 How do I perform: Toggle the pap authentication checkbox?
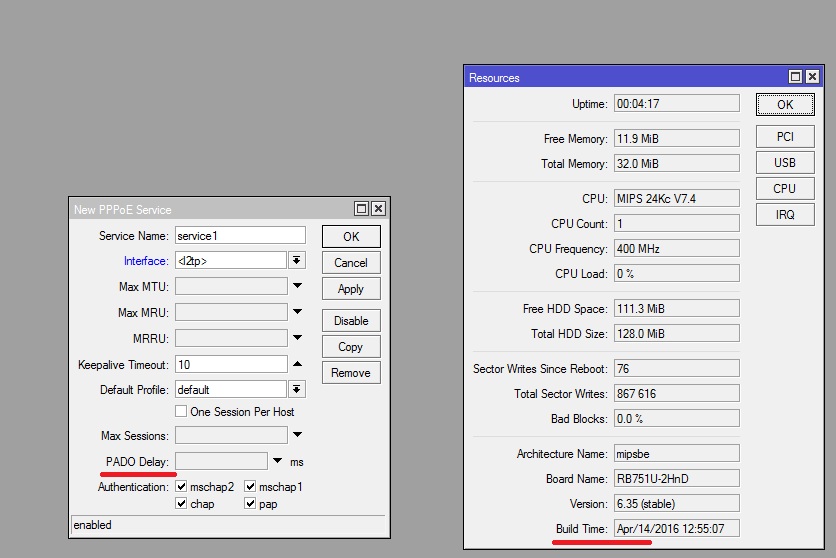click(x=250, y=504)
